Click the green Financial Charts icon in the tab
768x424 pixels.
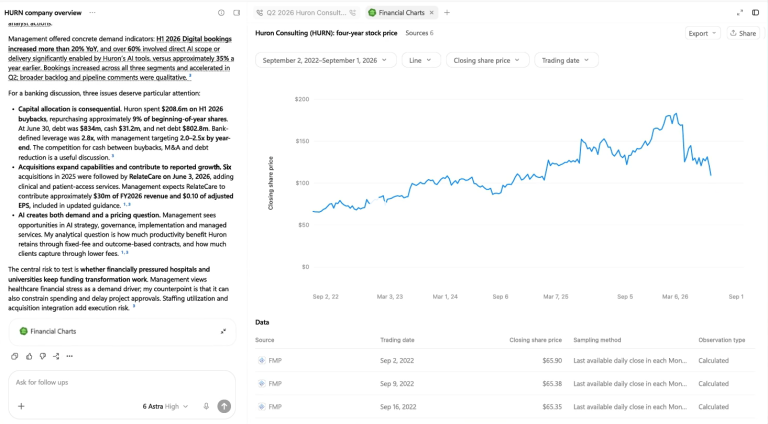pos(372,13)
